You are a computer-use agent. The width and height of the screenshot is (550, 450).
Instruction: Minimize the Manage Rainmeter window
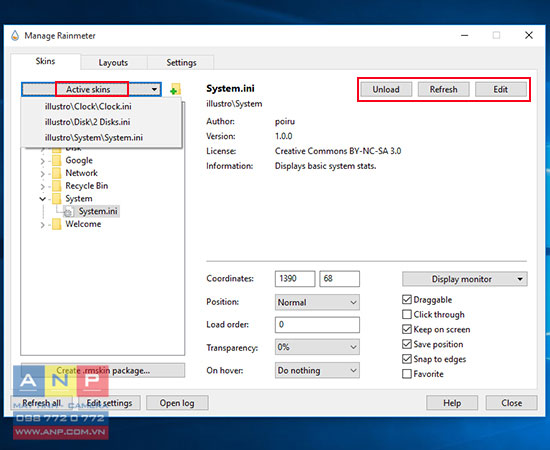click(x=464, y=35)
